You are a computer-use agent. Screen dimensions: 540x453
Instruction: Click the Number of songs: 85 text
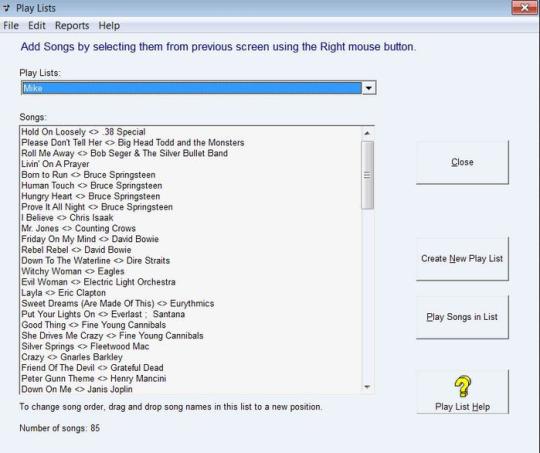pos(60,428)
